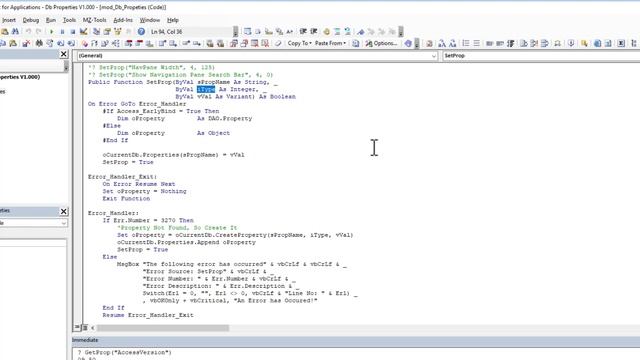The image size is (640, 360).
Task: Click the Uncomment Block icon
Action: pyautogui.click(x=347, y=31)
